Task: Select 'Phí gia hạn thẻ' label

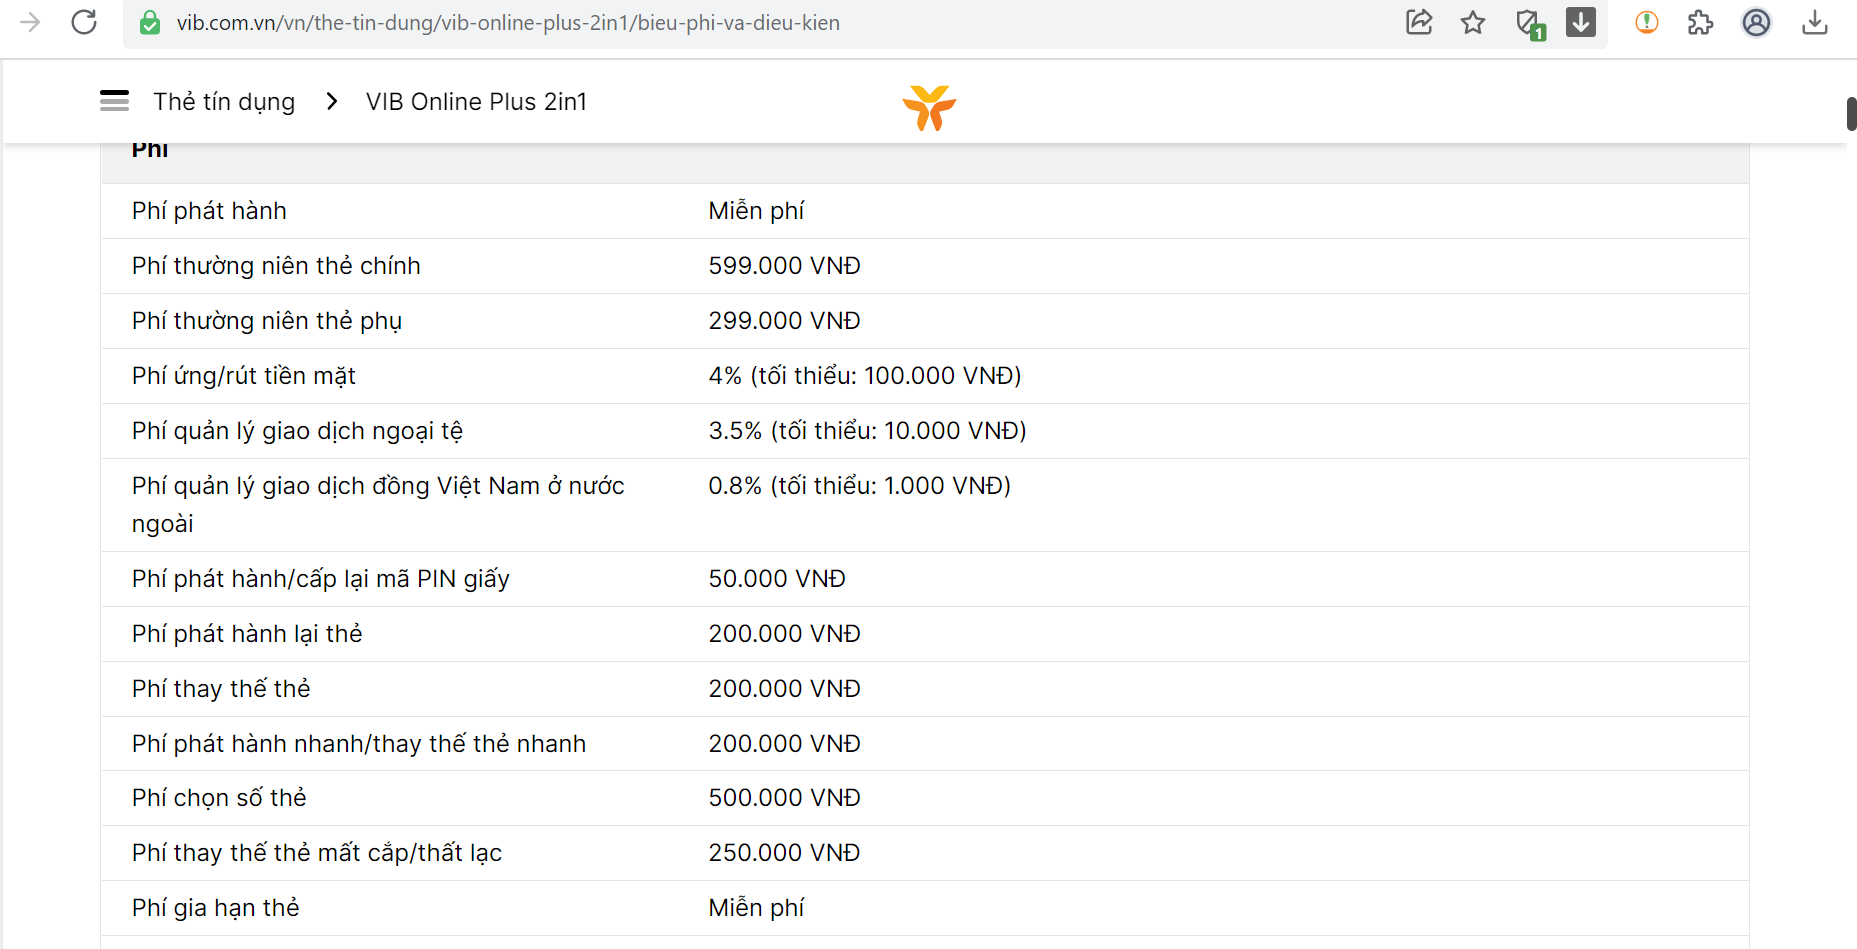Action: [x=216, y=908]
